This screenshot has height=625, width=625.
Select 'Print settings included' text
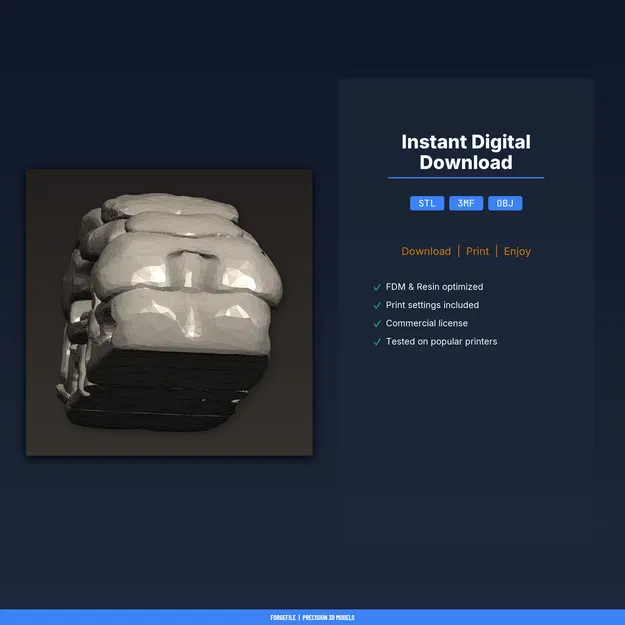click(x=432, y=305)
